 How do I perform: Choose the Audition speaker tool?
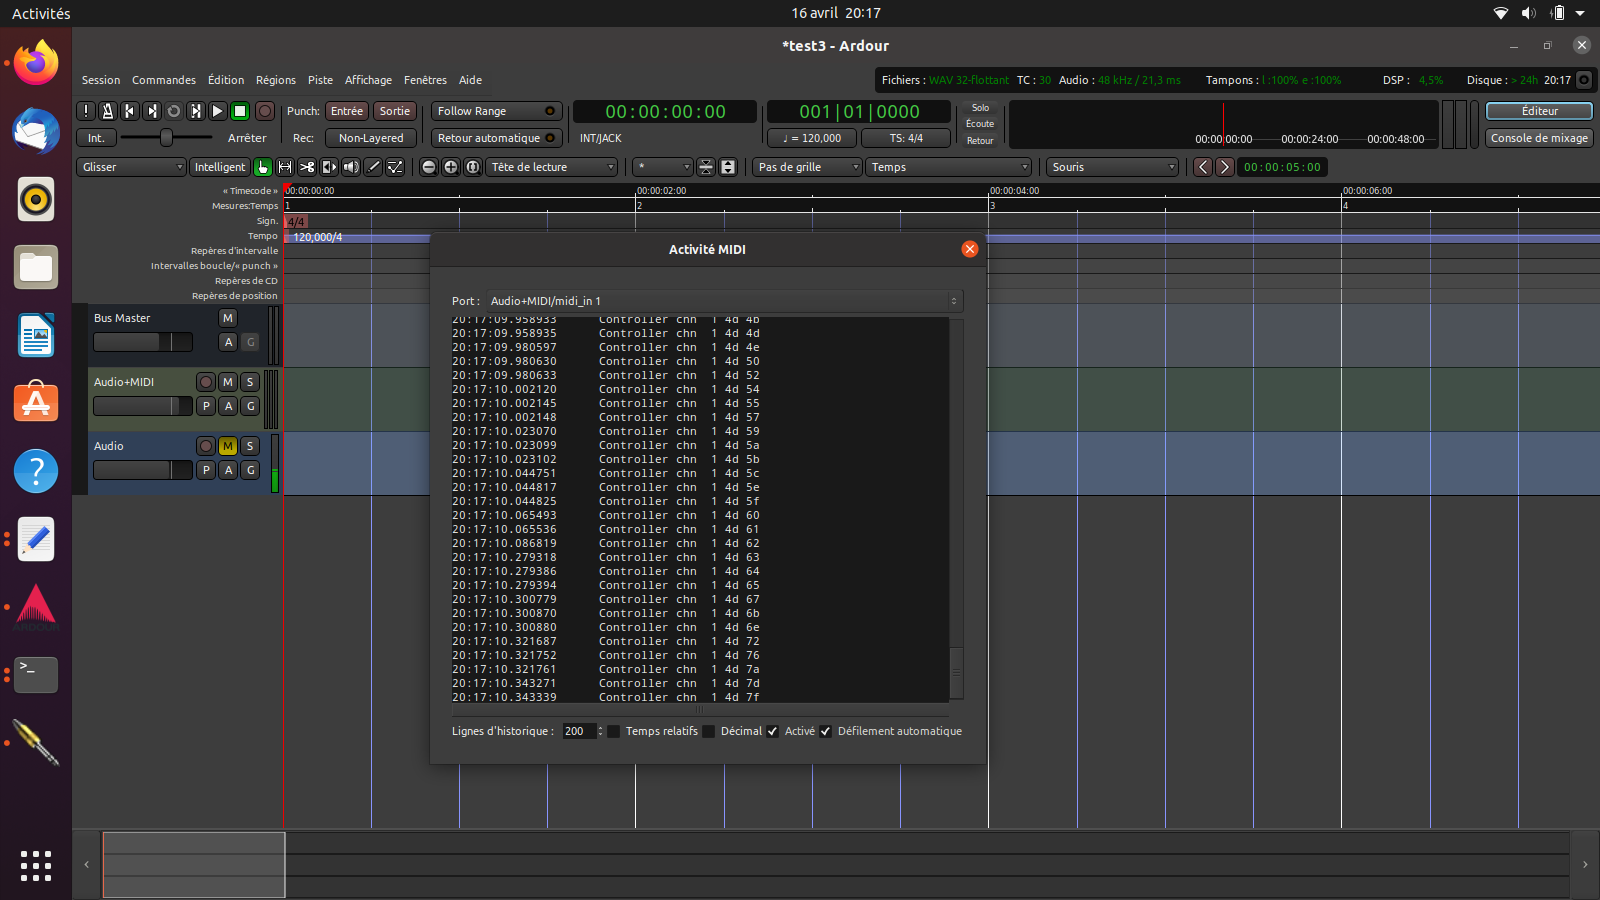351,167
